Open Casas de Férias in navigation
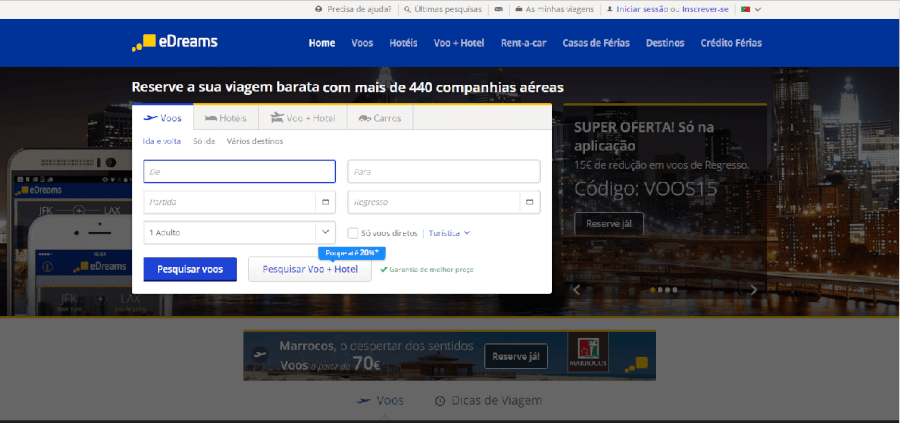This screenshot has height=423, width=900. 596,43
